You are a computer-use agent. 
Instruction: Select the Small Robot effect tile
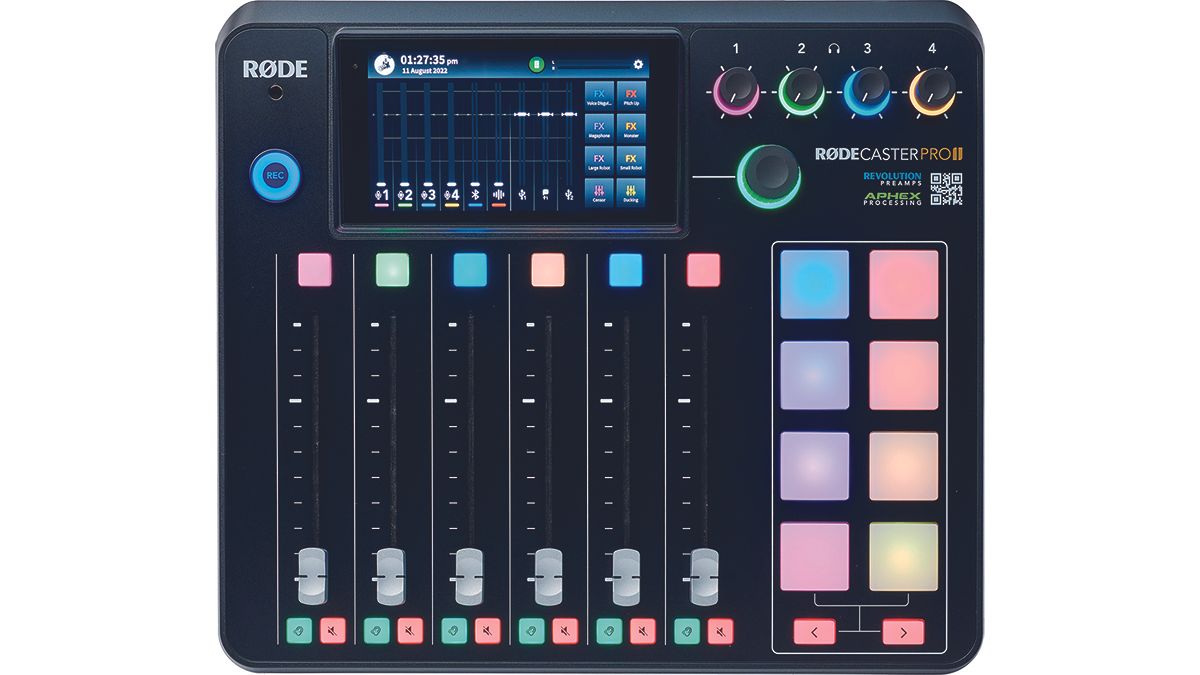630,162
